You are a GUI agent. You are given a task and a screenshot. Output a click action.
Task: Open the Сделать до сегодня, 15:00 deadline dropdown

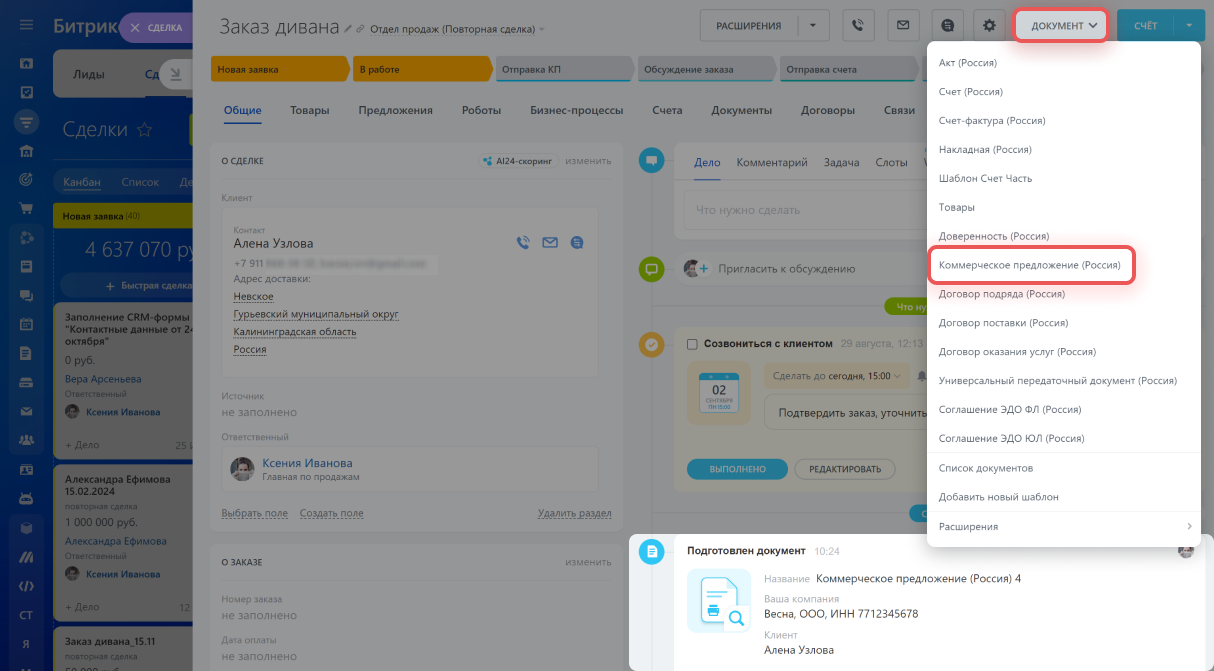(x=839, y=376)
